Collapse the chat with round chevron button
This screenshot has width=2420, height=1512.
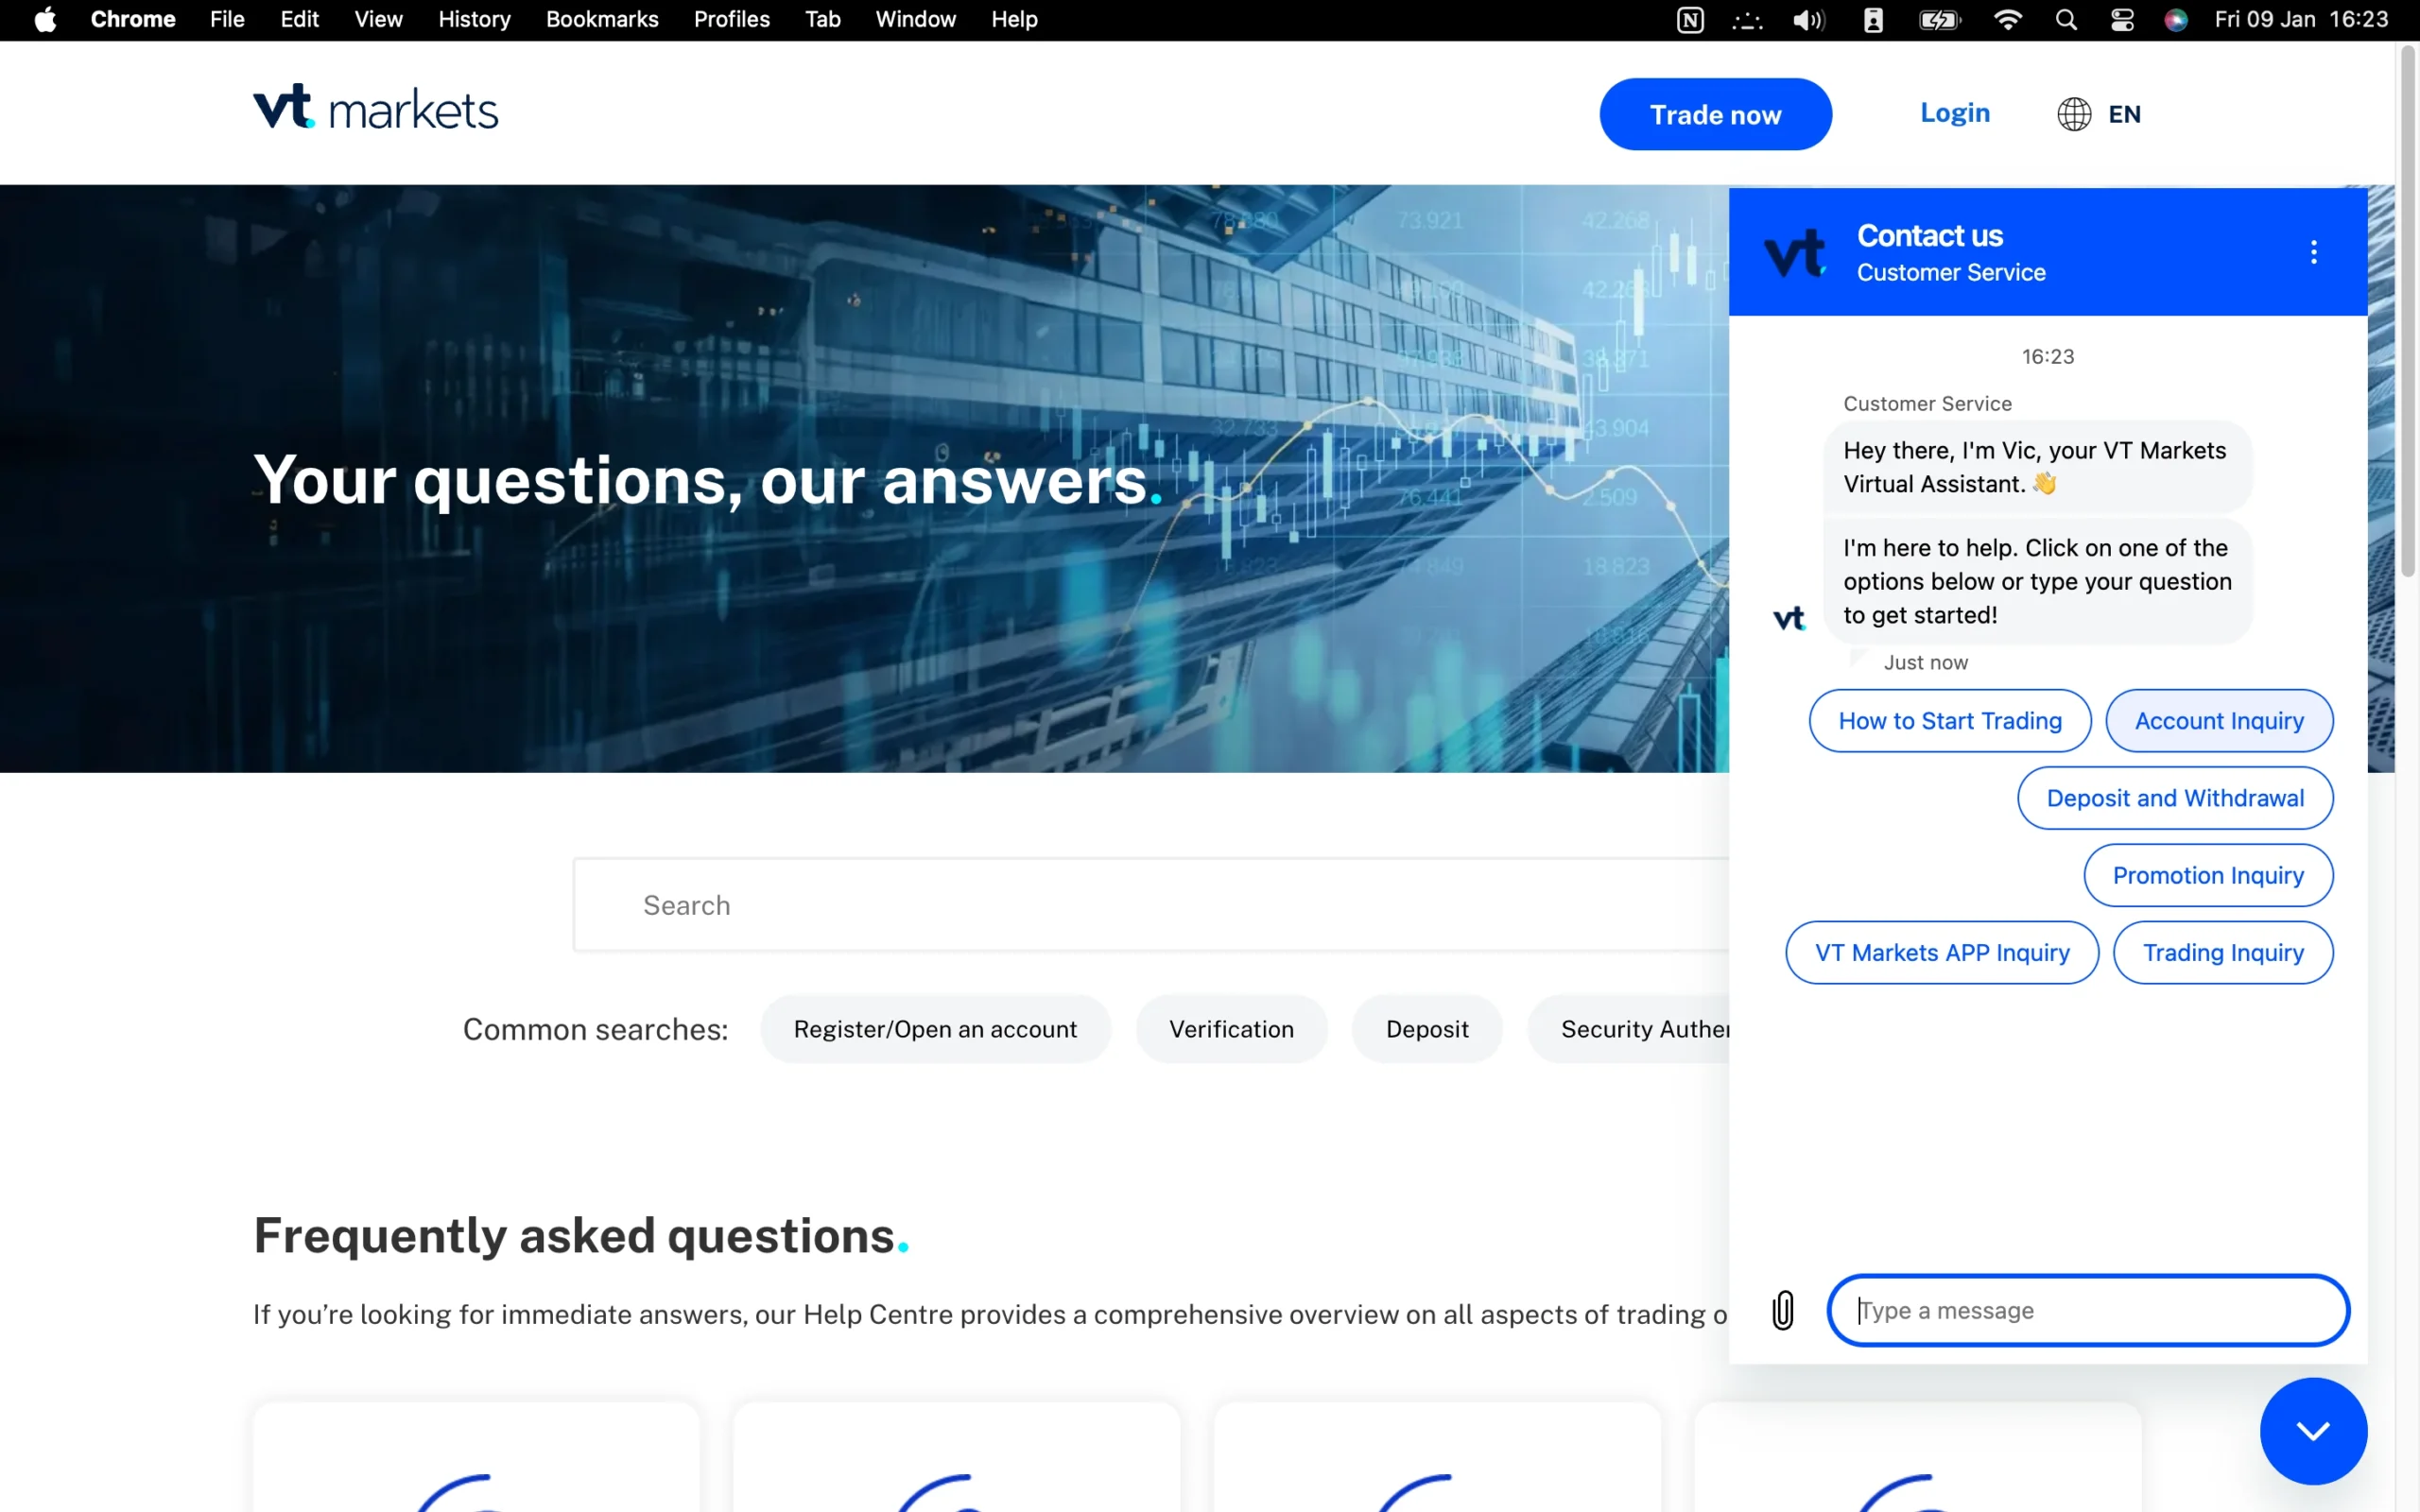2312,1431
